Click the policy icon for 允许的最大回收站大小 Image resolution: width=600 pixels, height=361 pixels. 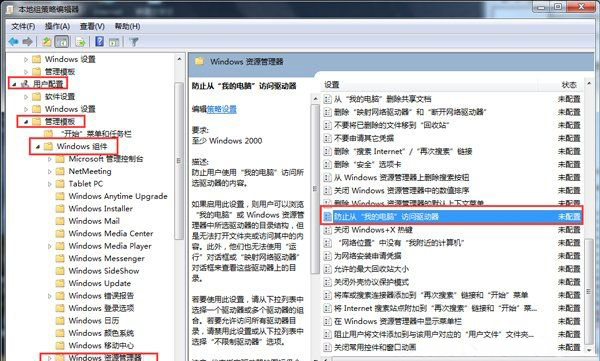327,269
